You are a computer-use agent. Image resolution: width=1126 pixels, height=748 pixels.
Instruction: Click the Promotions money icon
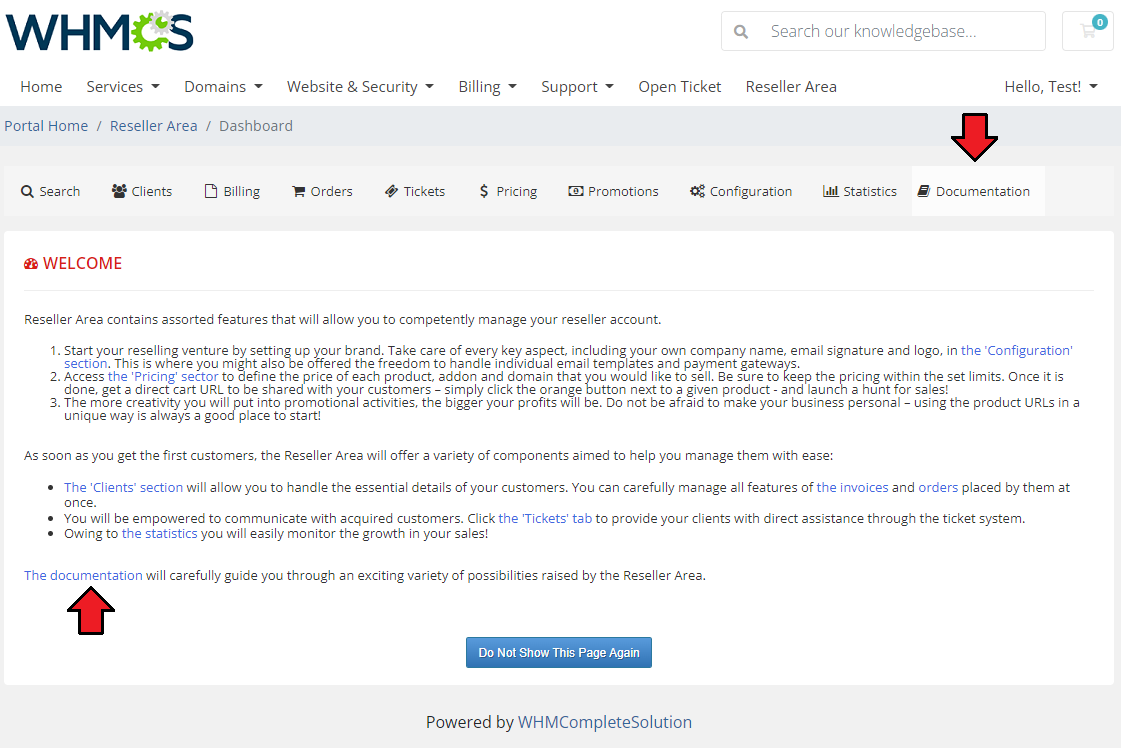tap(576, 191)
